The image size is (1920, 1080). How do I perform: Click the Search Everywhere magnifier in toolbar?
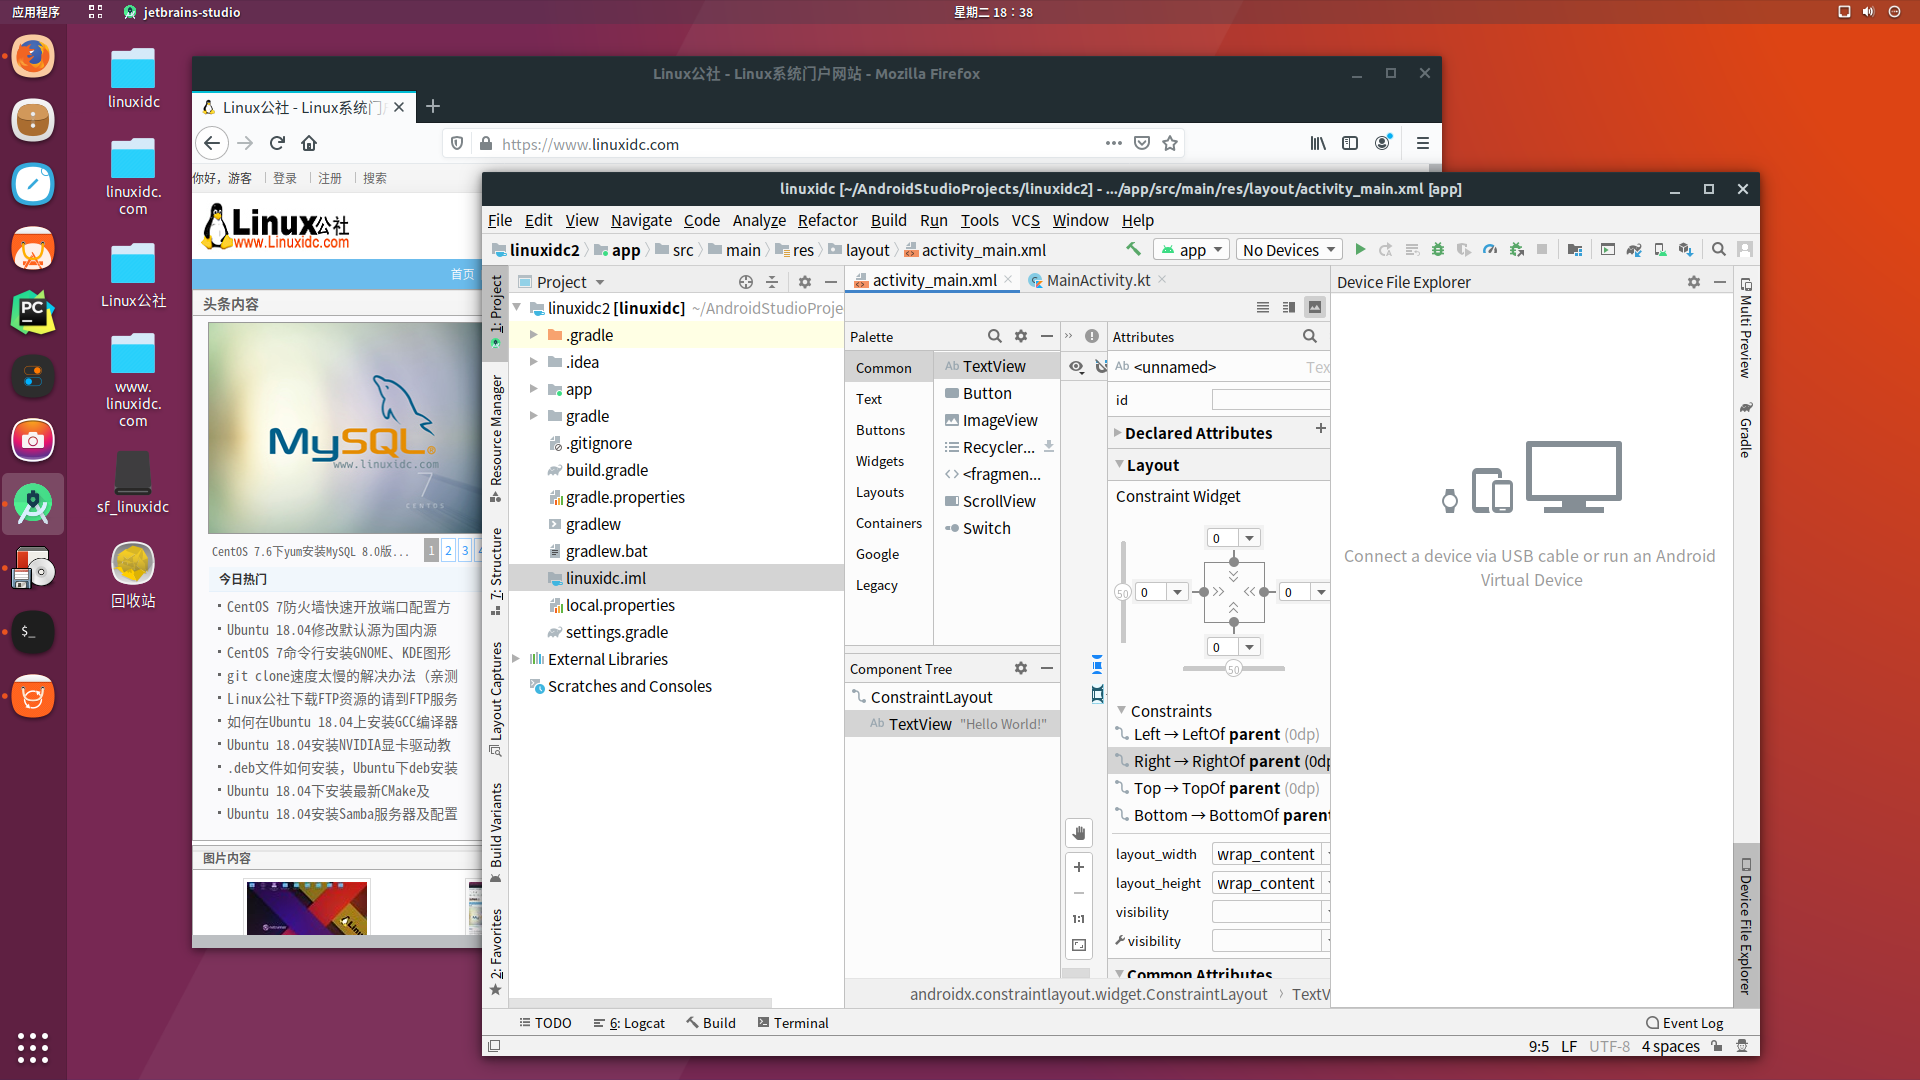click(1719, 249)
